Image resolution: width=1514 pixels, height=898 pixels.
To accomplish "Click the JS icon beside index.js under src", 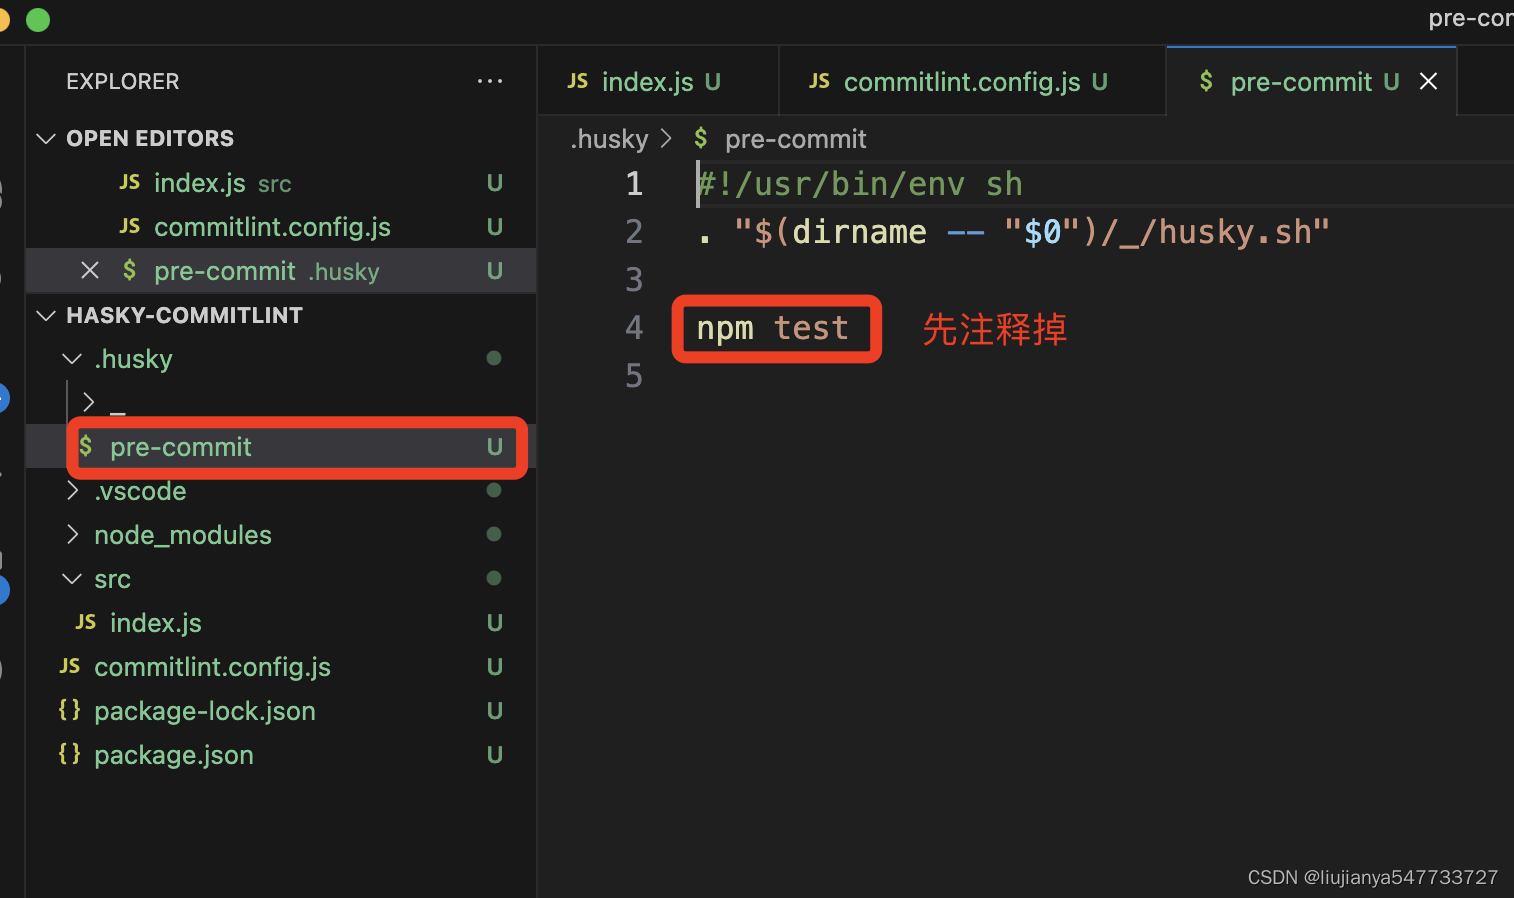I will click(86, 622).
